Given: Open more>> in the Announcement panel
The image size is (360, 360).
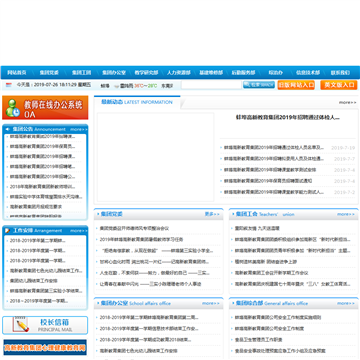Looking at the screenshot, I should 78,129.
